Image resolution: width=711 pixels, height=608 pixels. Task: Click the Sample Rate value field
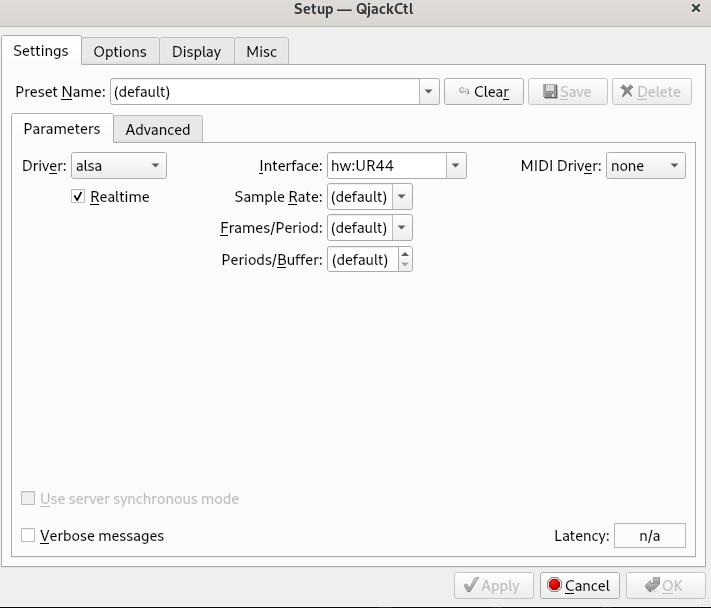[360, 197]
